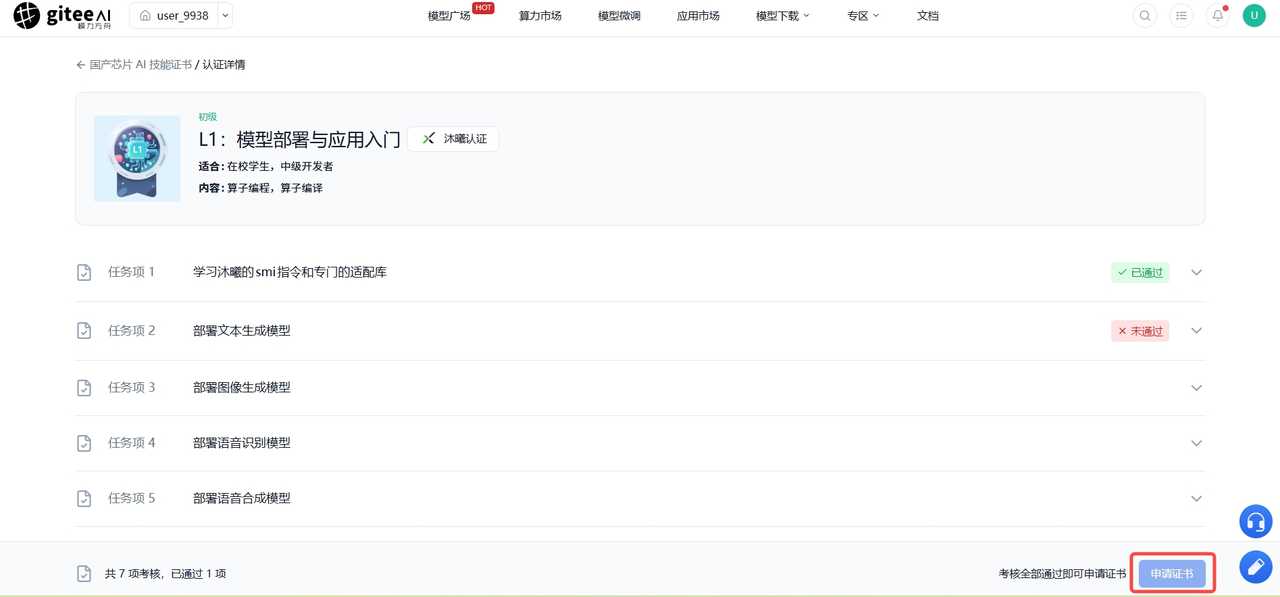Image resolution: width=1280 pixels, height=597 pixels.
Task: Open the list icon in the header
Action: (1181, 16)
